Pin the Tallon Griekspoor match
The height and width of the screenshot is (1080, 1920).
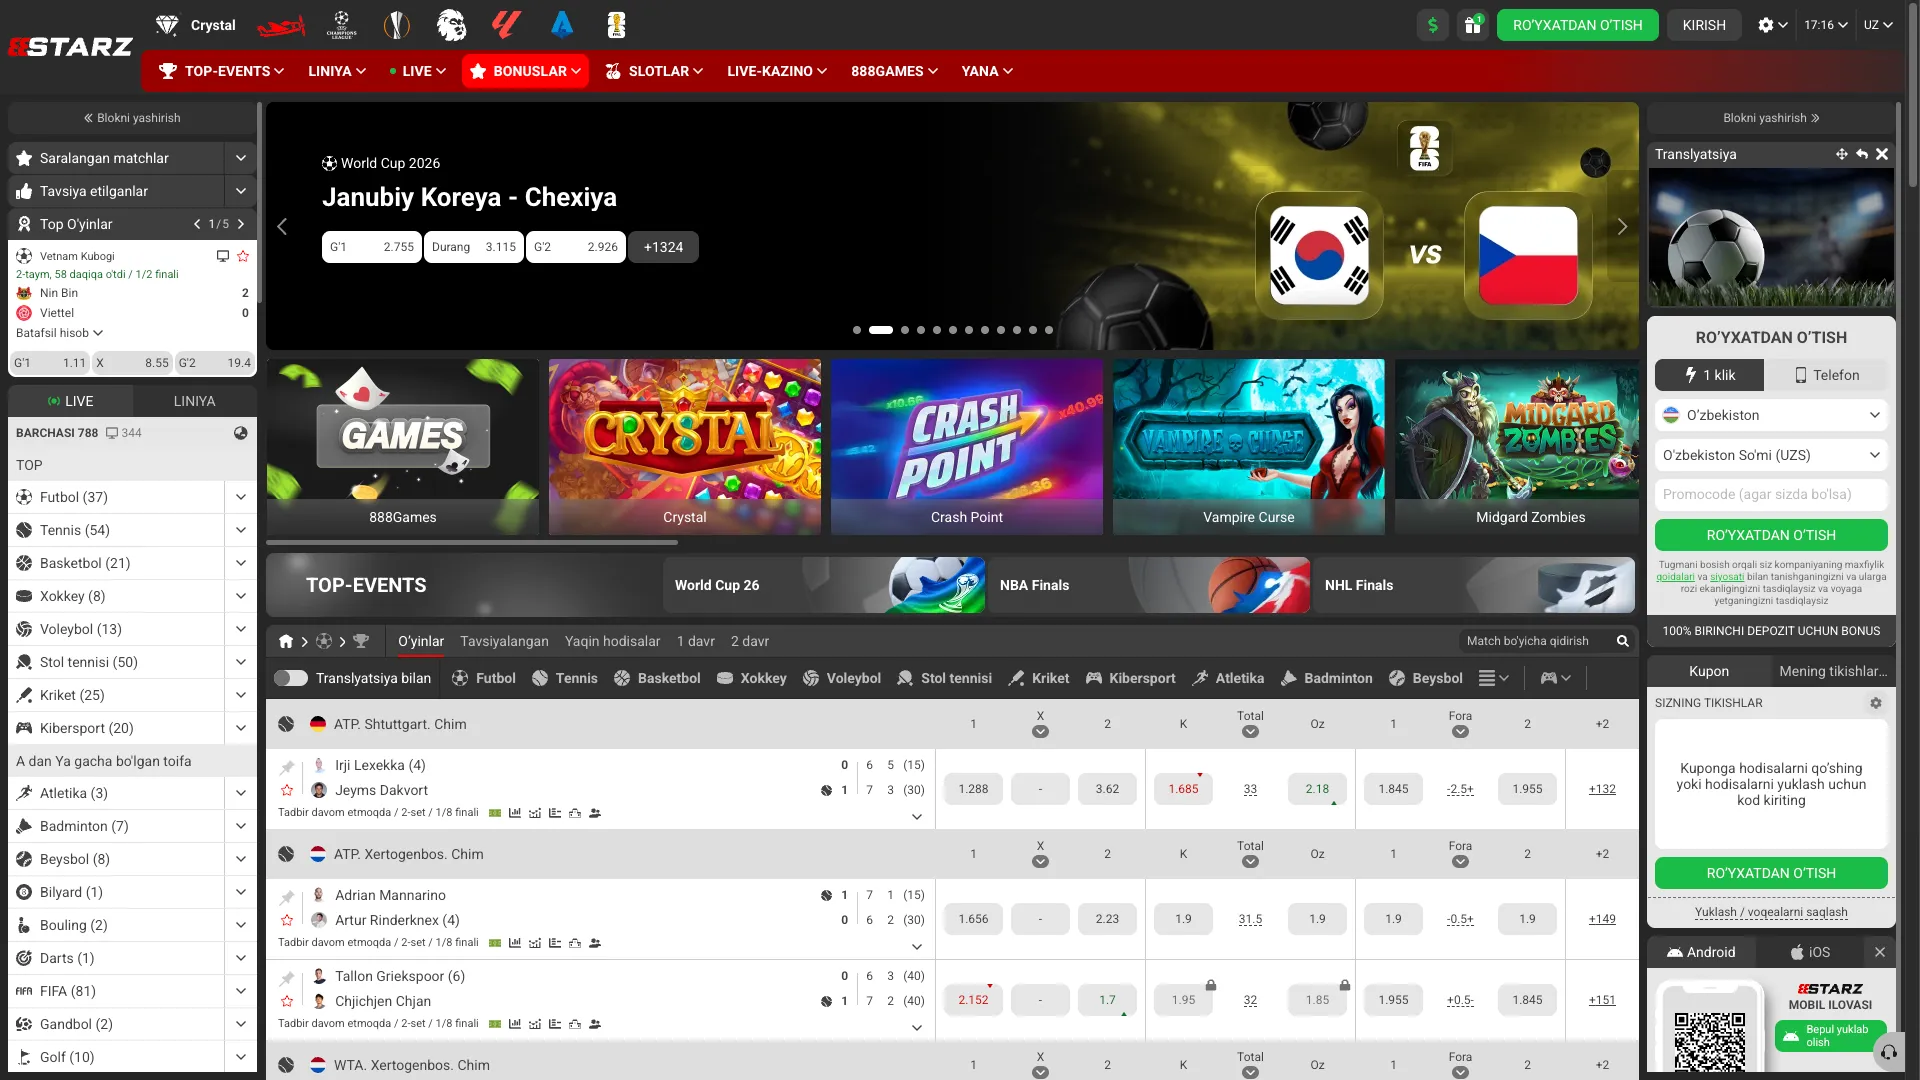[287, 978]
